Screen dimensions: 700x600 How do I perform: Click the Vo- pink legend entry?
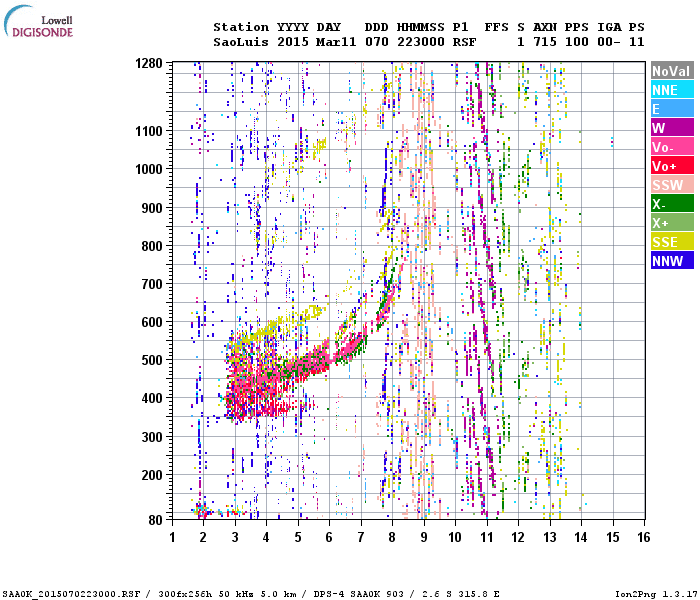(672, 147)
